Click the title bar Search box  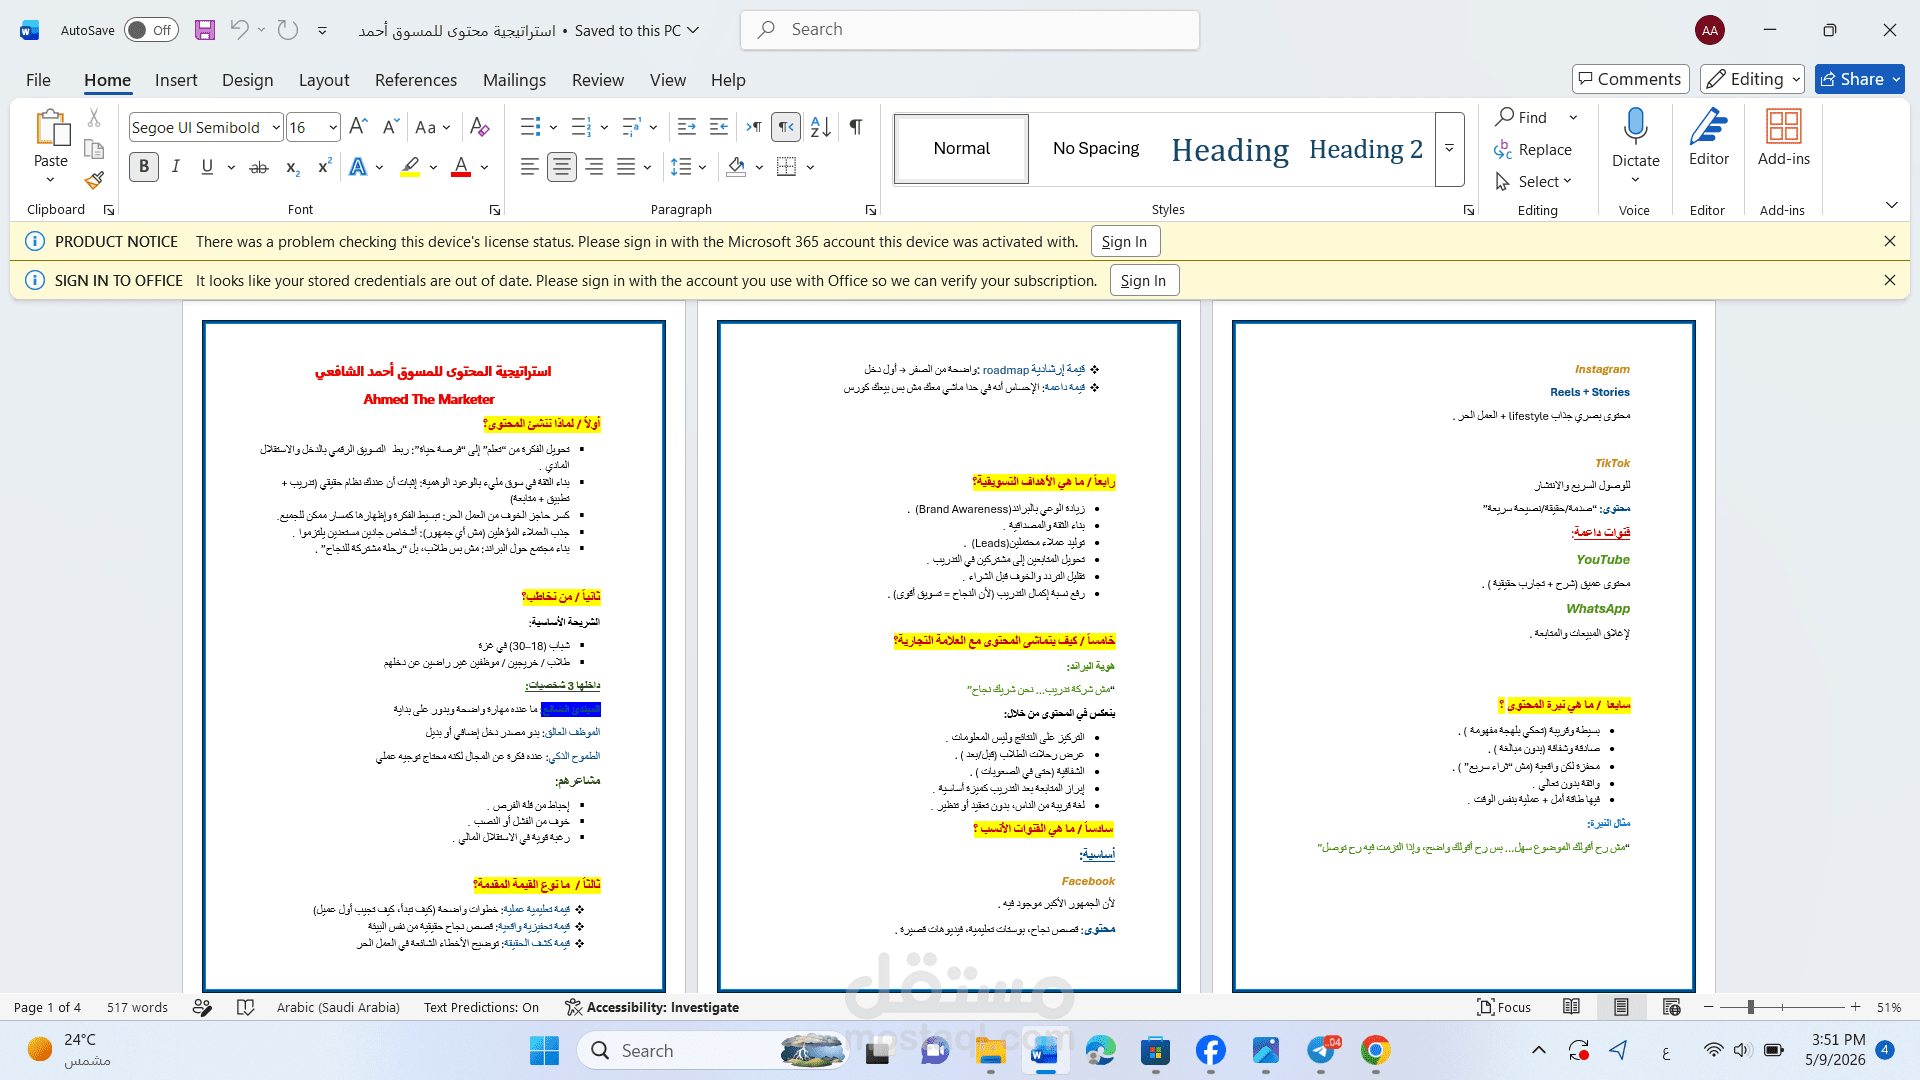(x=970, y=30)
